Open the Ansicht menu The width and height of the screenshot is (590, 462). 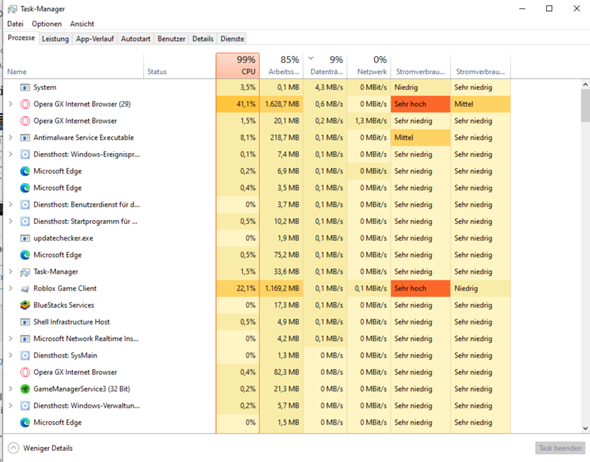(x=82, y=24)
